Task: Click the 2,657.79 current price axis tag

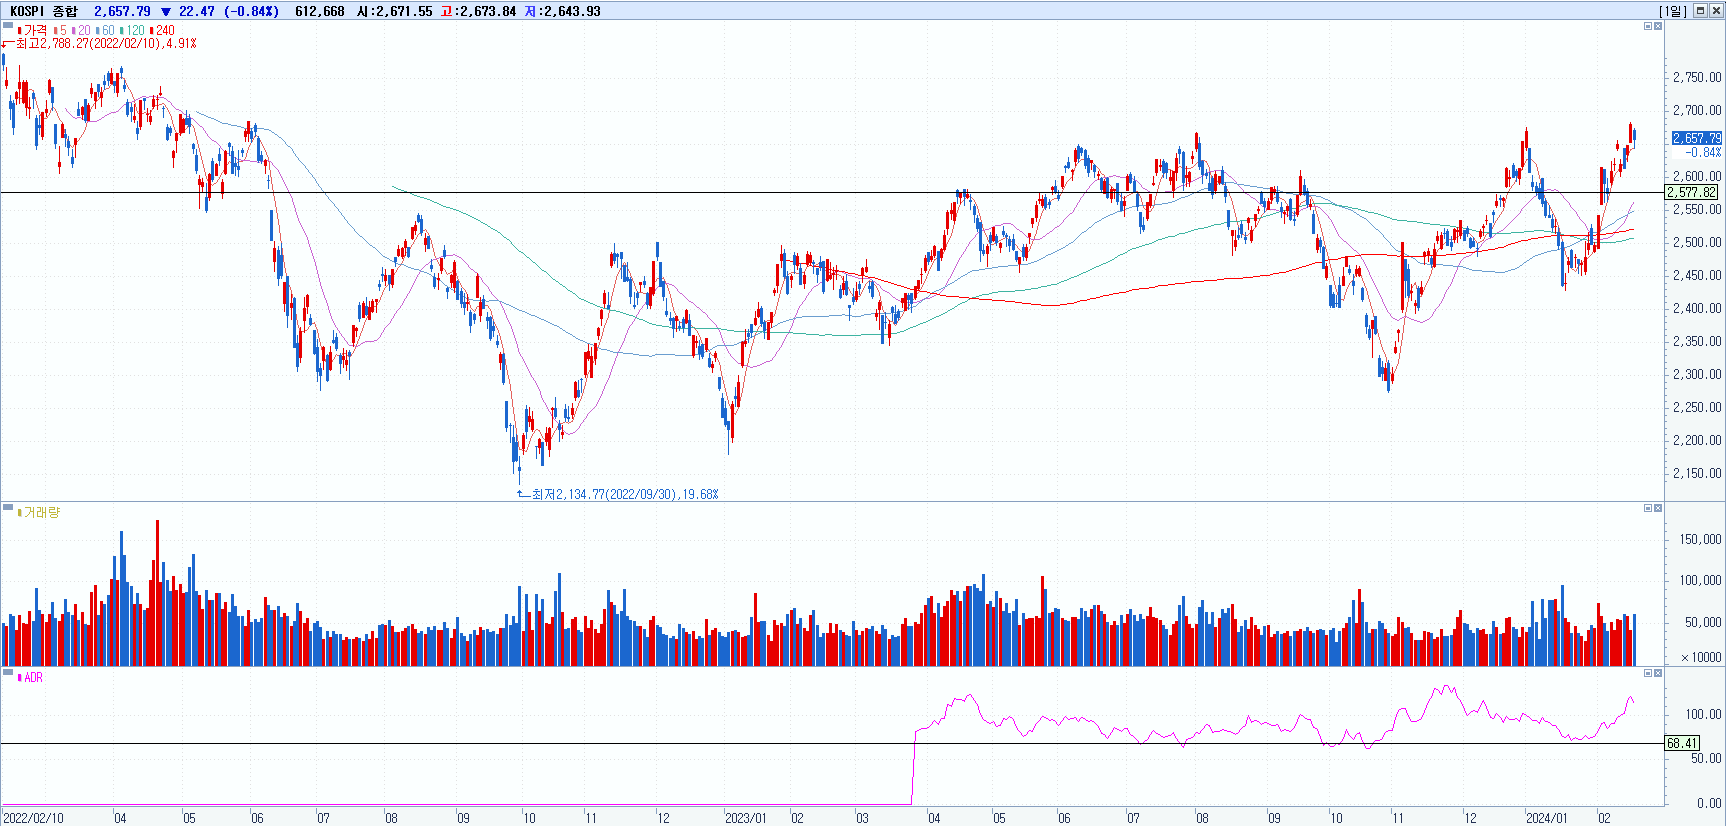Action: click(1697, 138)
